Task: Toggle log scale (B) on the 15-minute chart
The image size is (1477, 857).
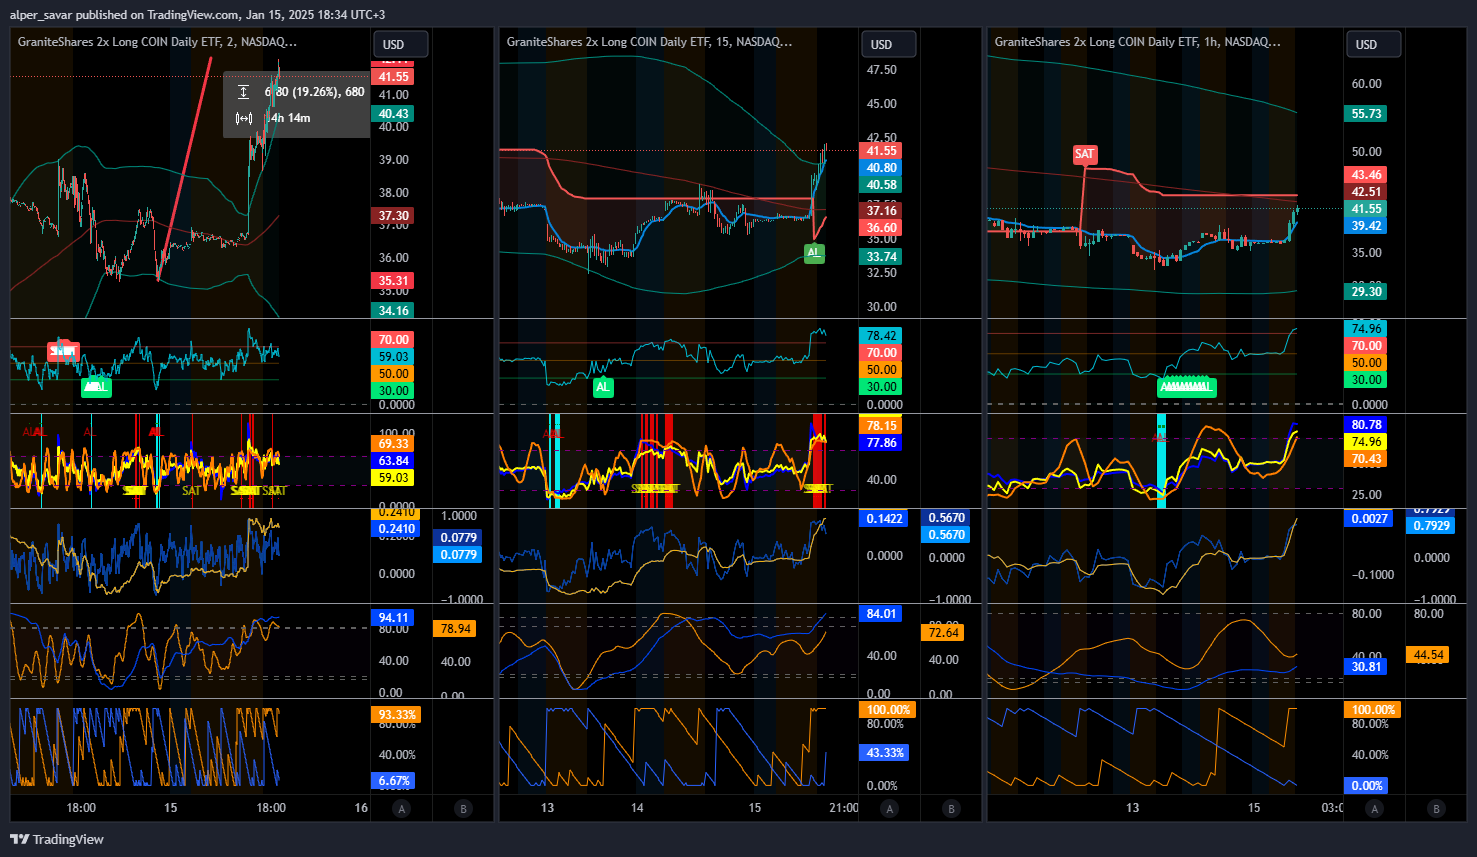Action: [951, 809]
